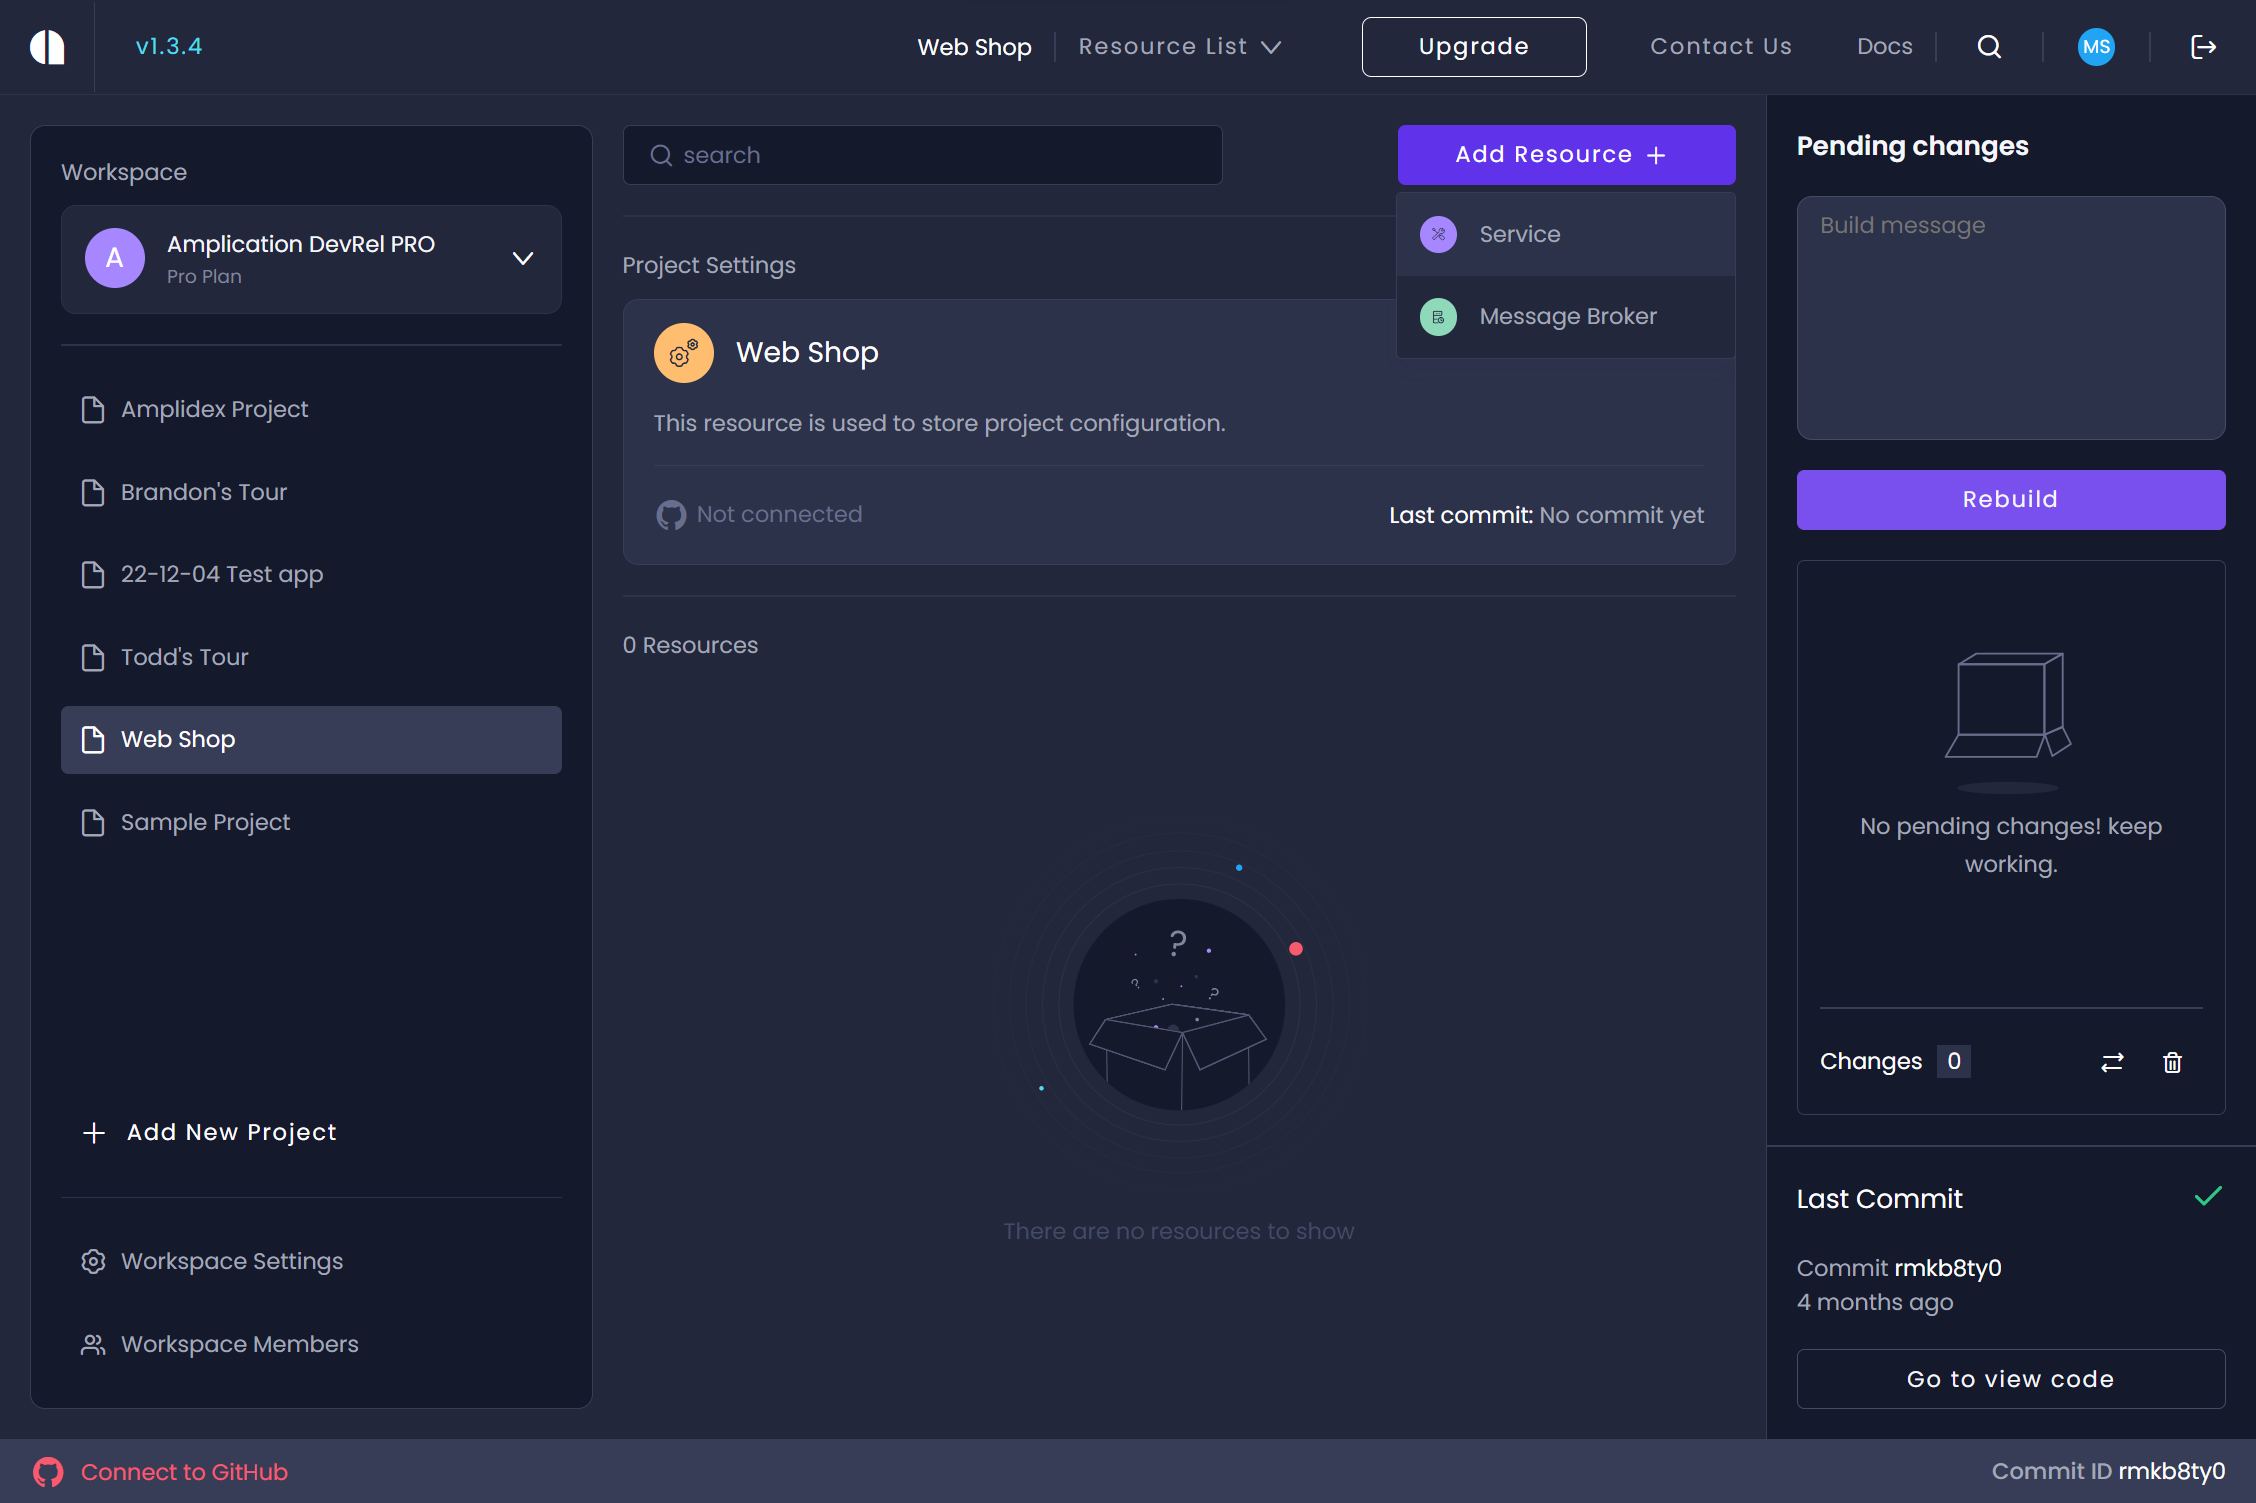2256x1503 pixels.
Task: Click the Rebuild button
Action: (2010, 500)
